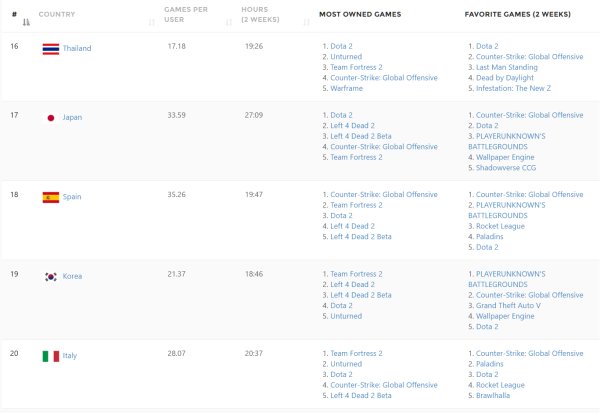This screenshot has width=600, height=413.
Task: Select Japan's games per user value 33.59
Action: coord(176,115)
